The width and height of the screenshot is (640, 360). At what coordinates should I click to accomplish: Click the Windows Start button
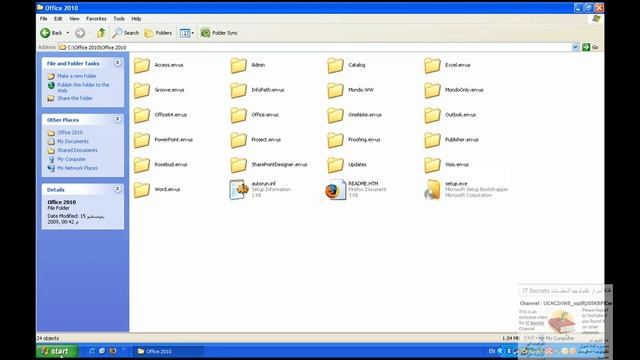[57, 351]
